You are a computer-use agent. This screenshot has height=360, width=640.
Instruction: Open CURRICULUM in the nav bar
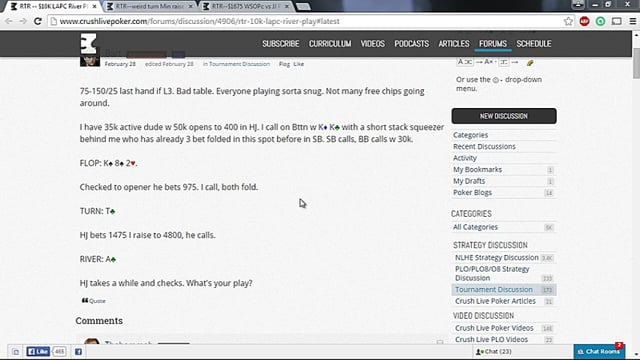tap(330, 44)
